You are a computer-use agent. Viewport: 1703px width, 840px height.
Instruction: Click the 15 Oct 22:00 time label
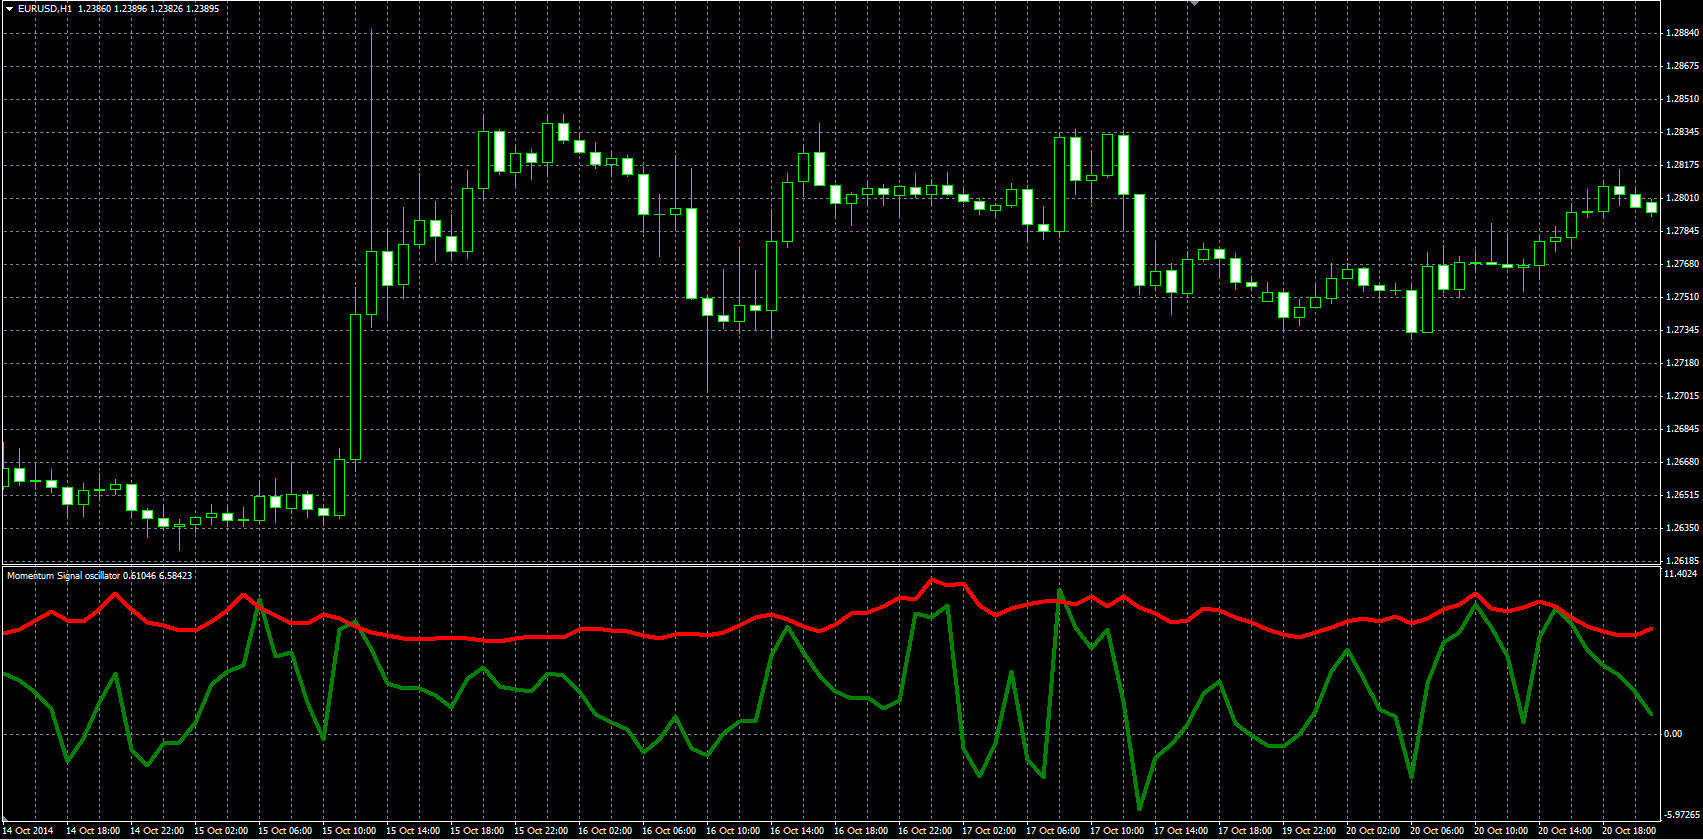541,831
